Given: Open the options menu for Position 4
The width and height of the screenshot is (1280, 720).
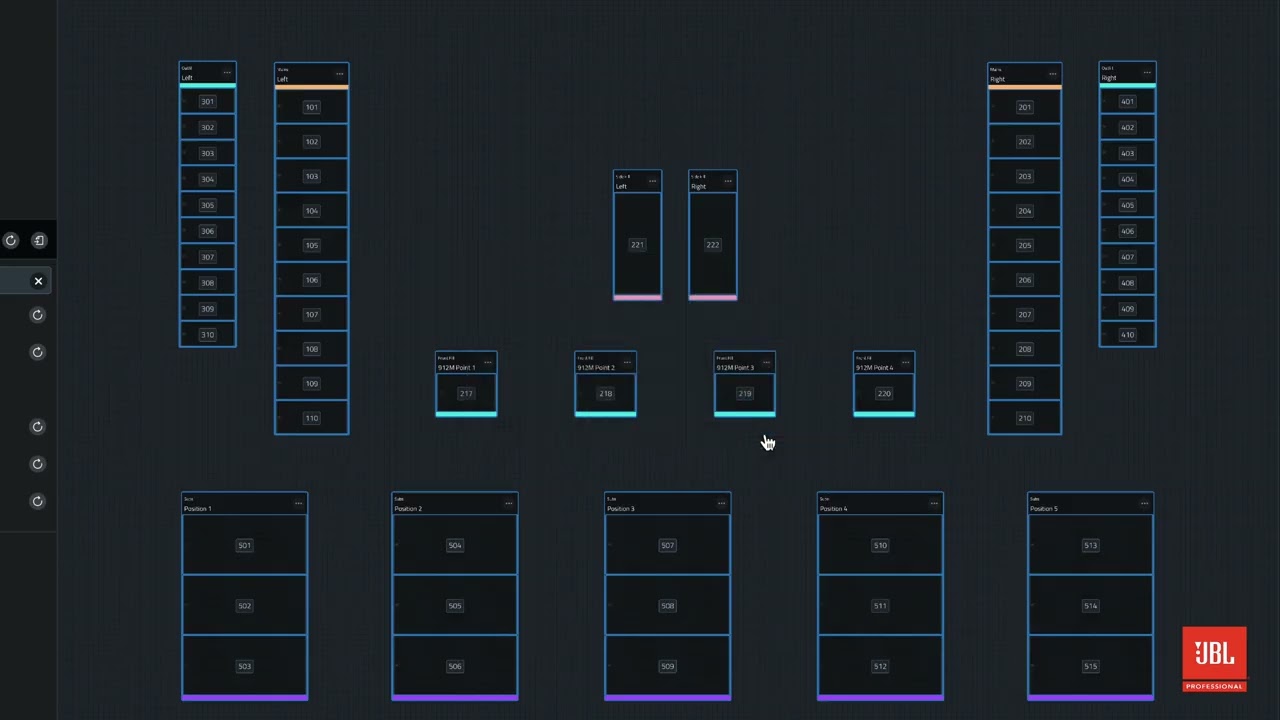Looking at the screenshot, I should coord(934,503).
